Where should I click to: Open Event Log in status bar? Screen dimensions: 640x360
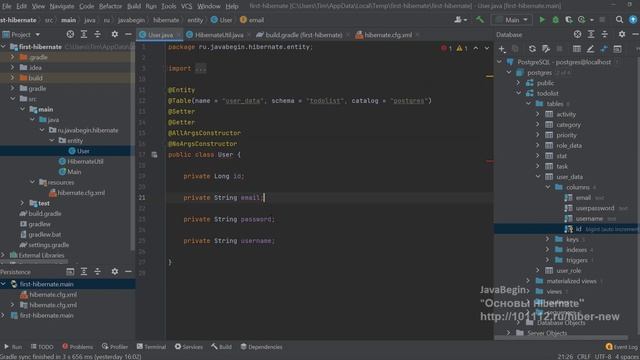pos(621,347)
